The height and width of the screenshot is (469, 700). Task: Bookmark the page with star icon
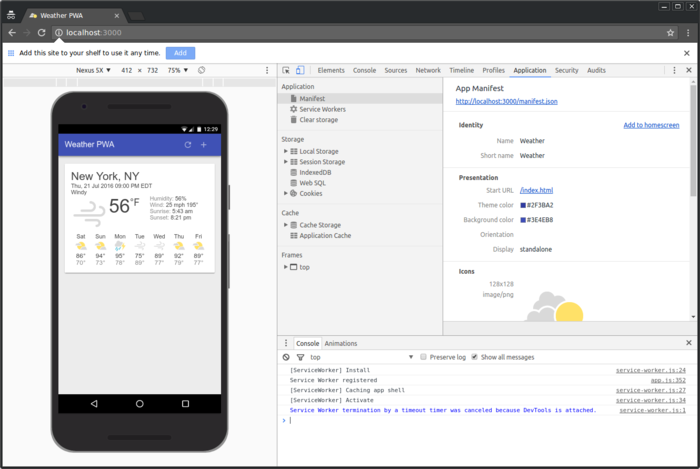coord(671,33)
